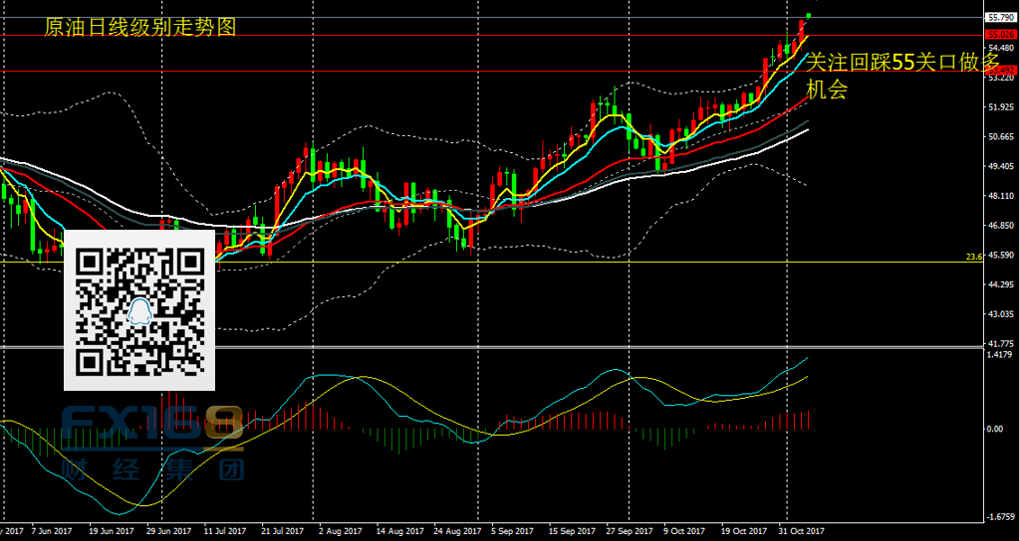Click the QR code image
The image size is (1020, 541).
pyautogui.click(x=139, y=309)
